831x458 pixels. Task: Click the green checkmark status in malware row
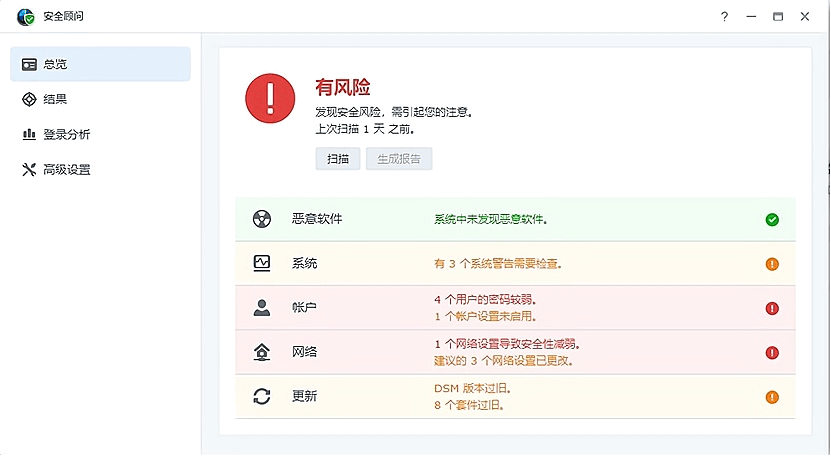coord(772,219)
